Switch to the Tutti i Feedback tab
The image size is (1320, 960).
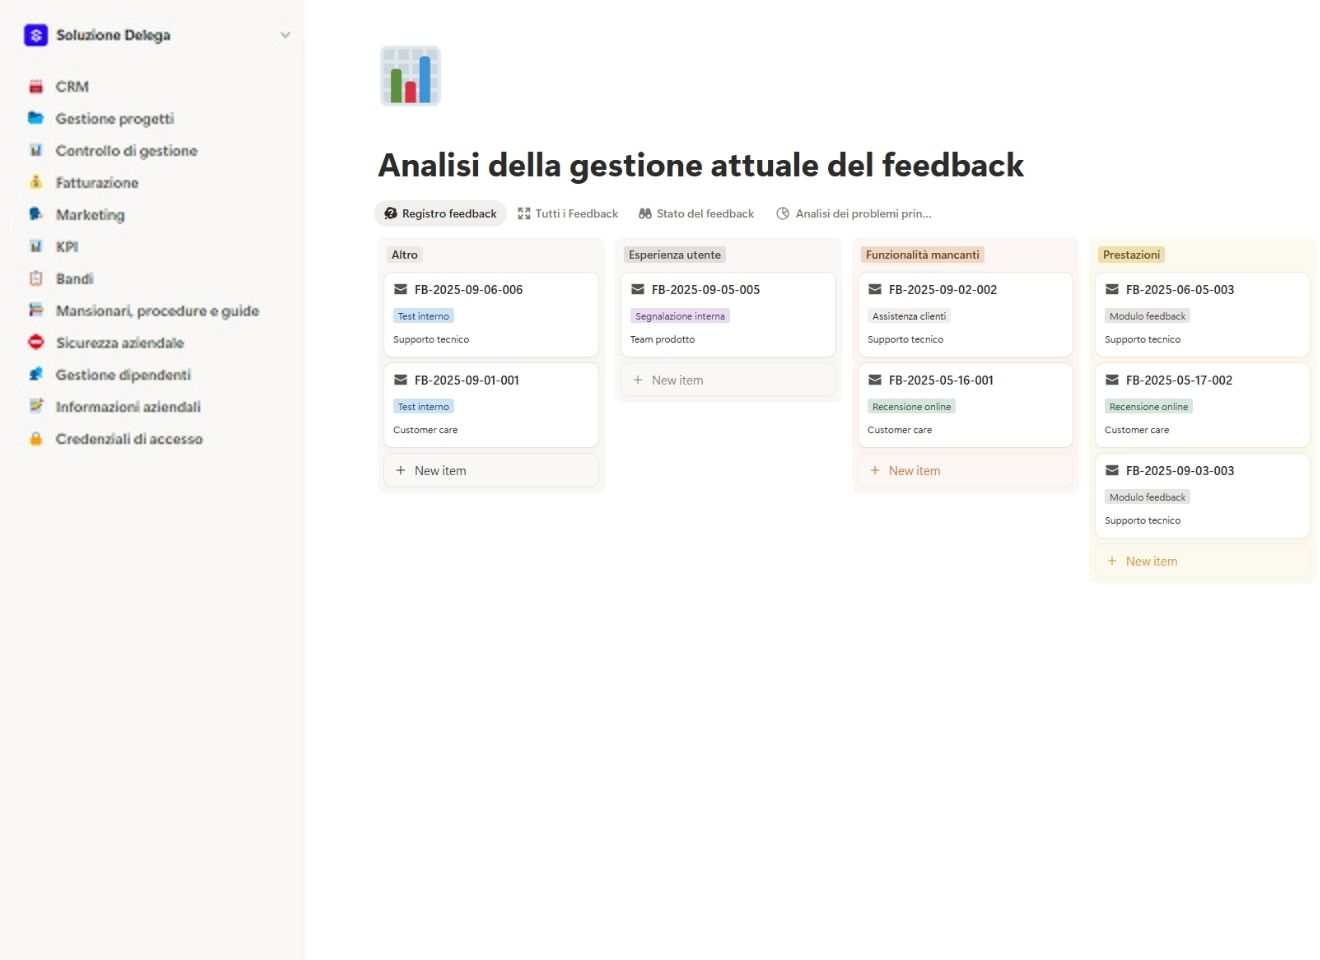click(568, 213)
